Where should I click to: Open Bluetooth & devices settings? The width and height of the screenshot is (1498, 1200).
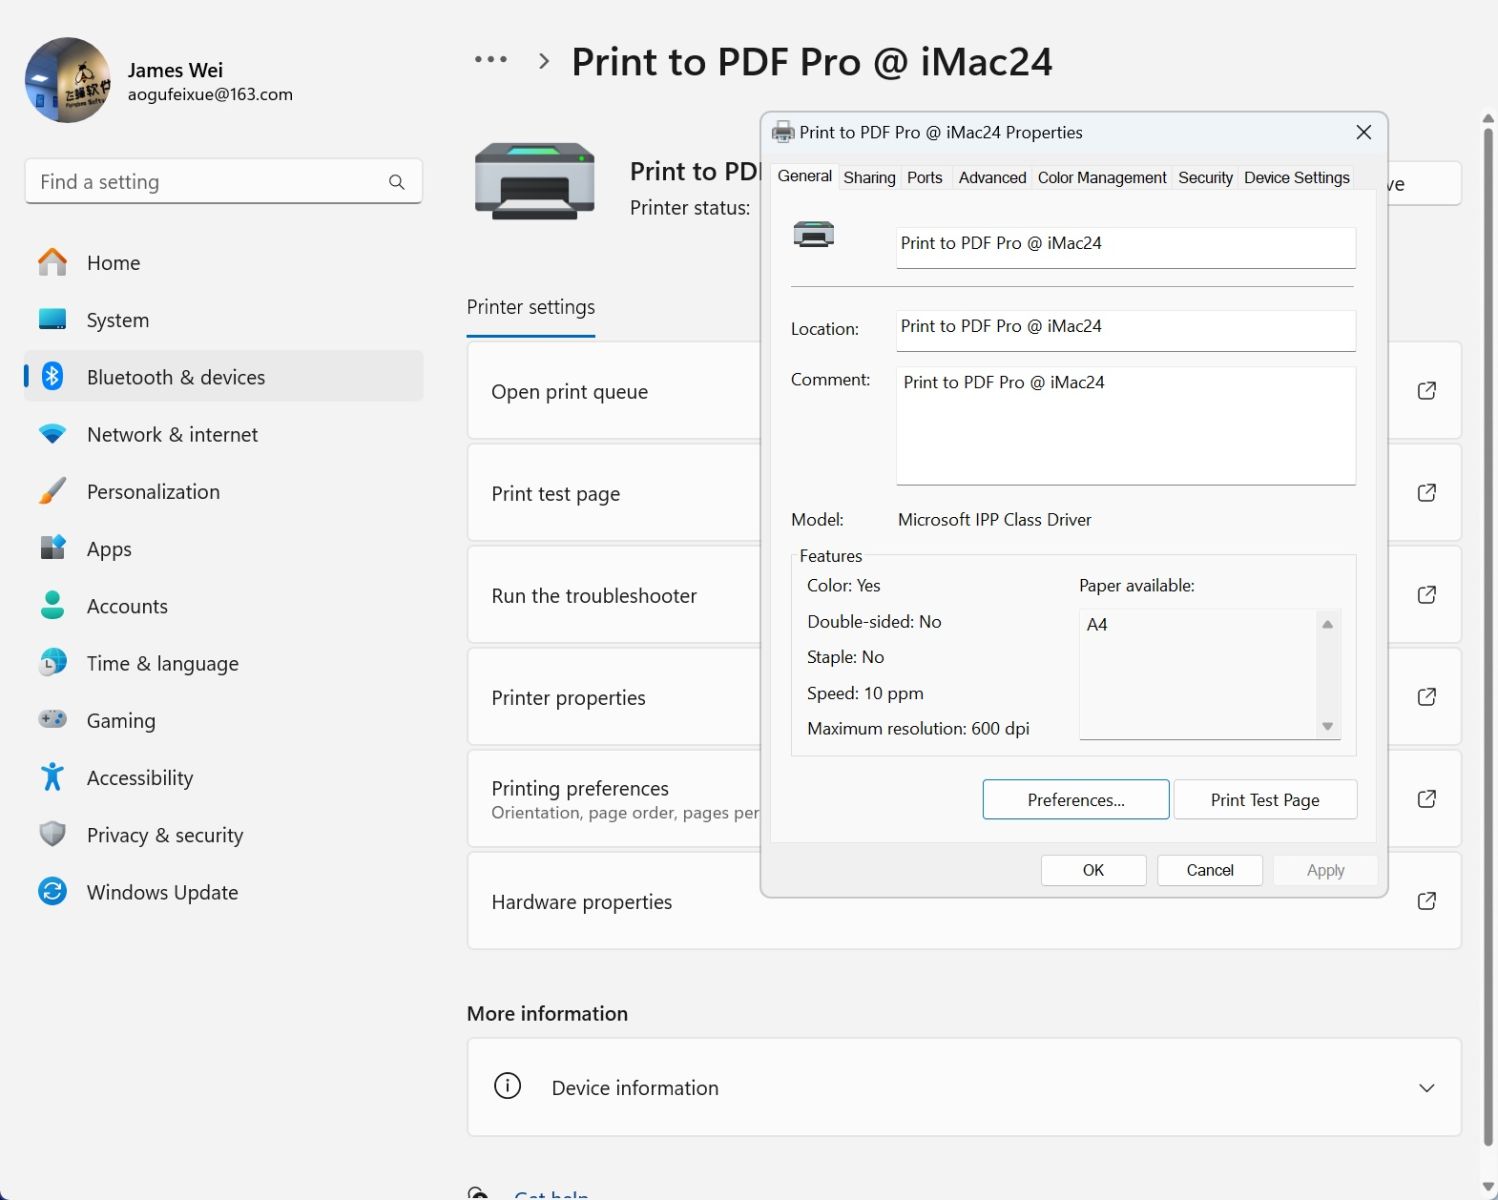point(223,376)
